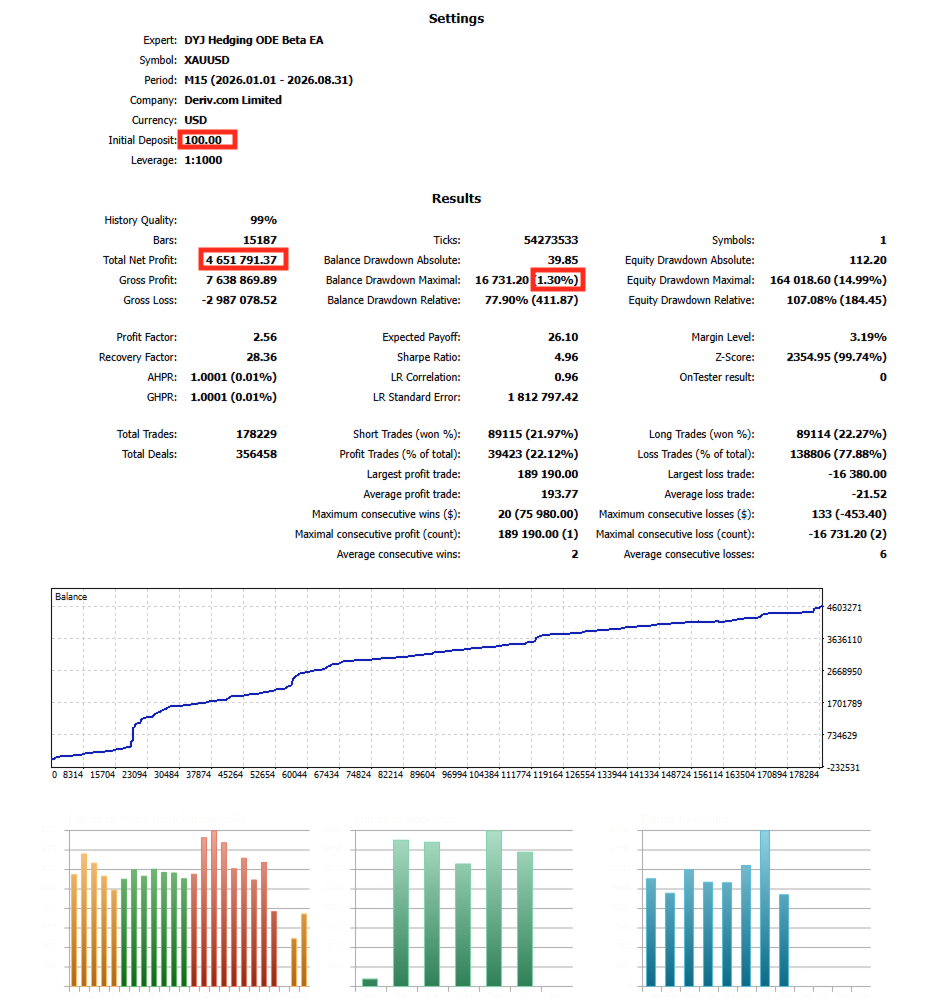Click the Settings section heading
The image size is (945, 1001).
coord(456,19)
